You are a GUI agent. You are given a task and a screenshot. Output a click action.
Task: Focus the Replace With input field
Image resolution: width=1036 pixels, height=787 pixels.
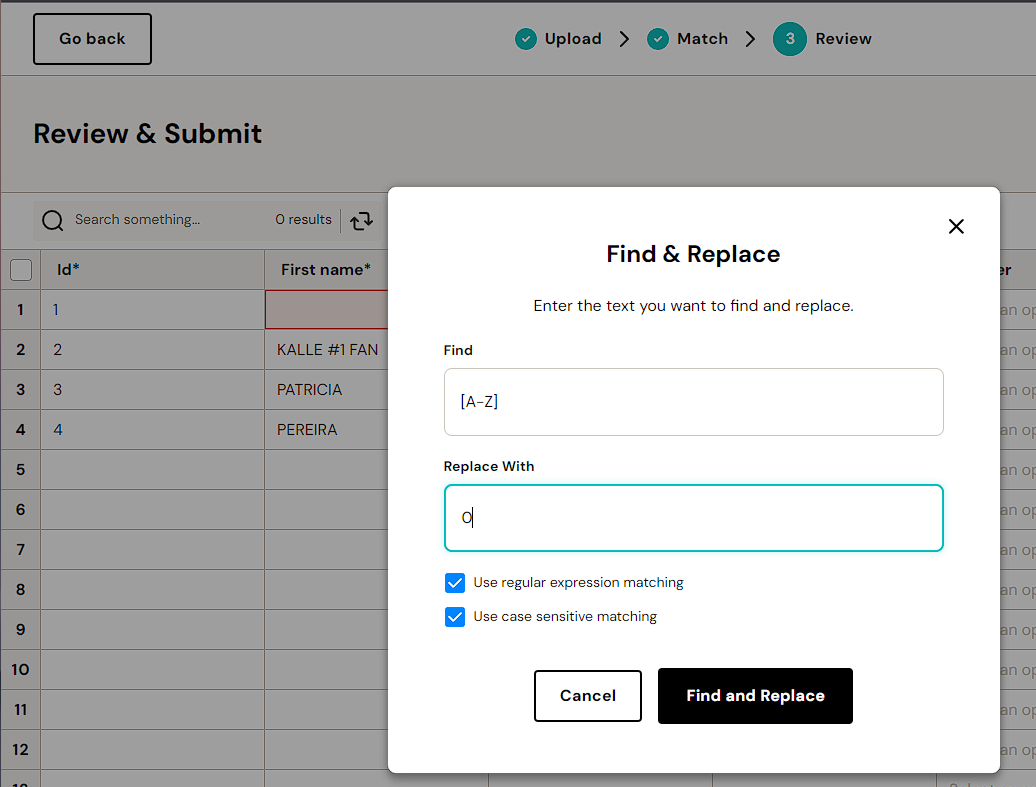pyautogui.click(x=693, y=518)
